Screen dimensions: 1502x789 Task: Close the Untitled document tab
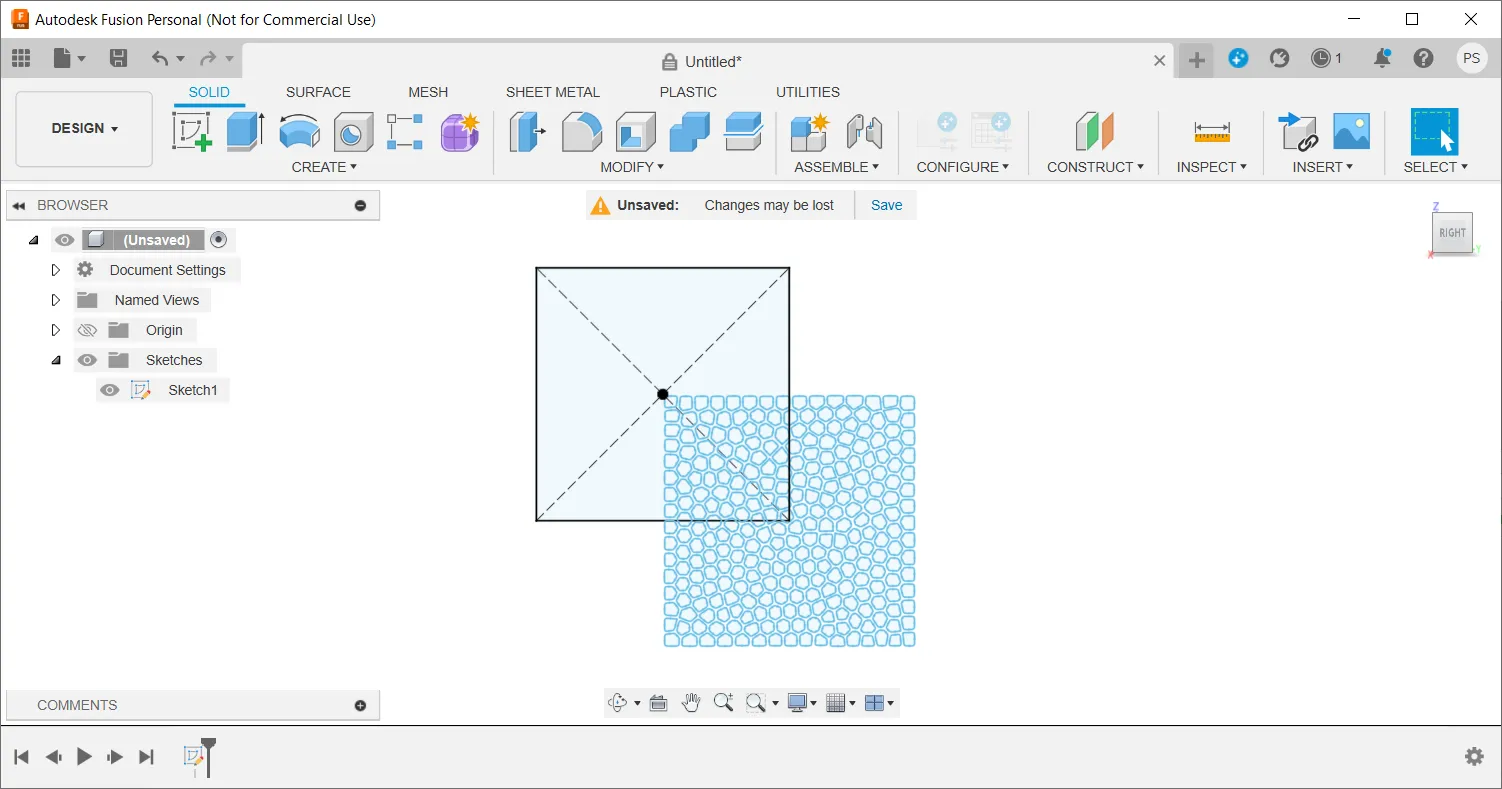[1160, 61]
